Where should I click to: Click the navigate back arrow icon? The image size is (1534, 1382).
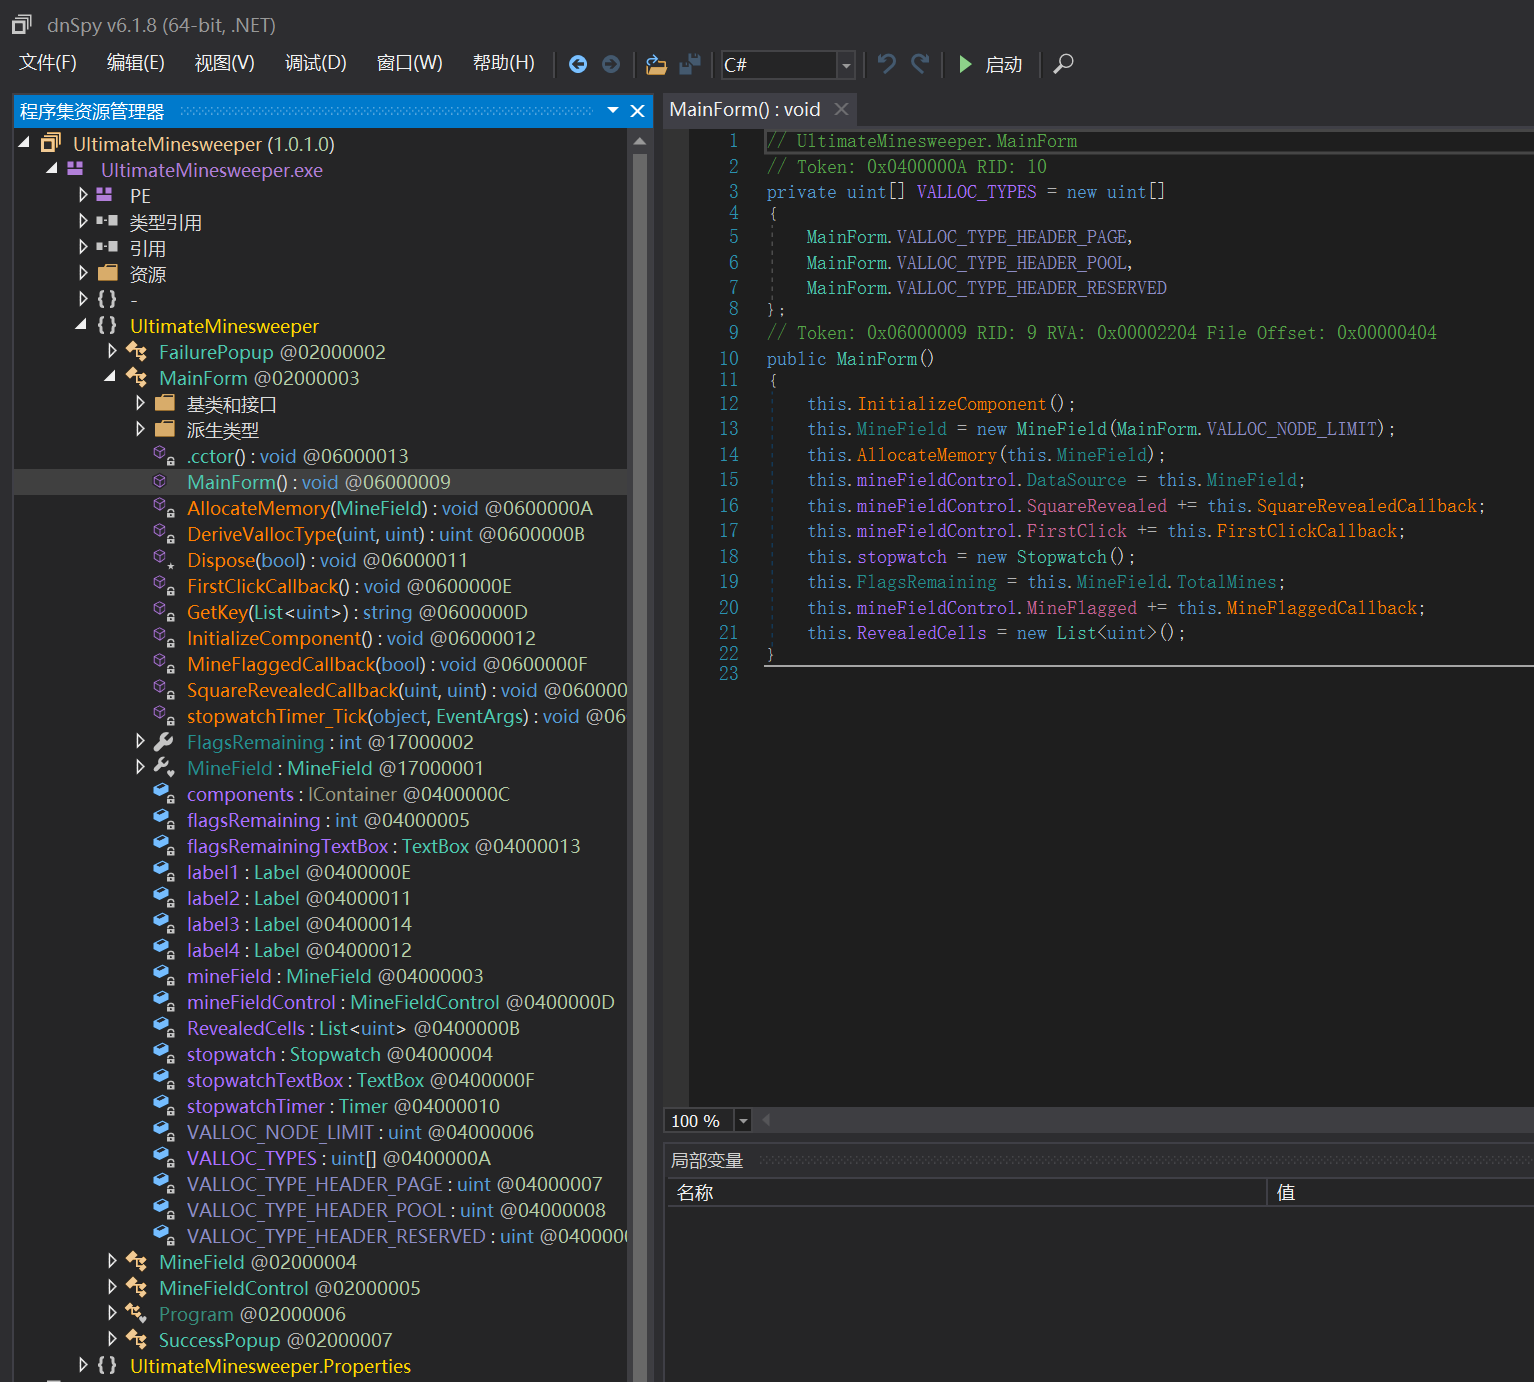pos(578,64)
